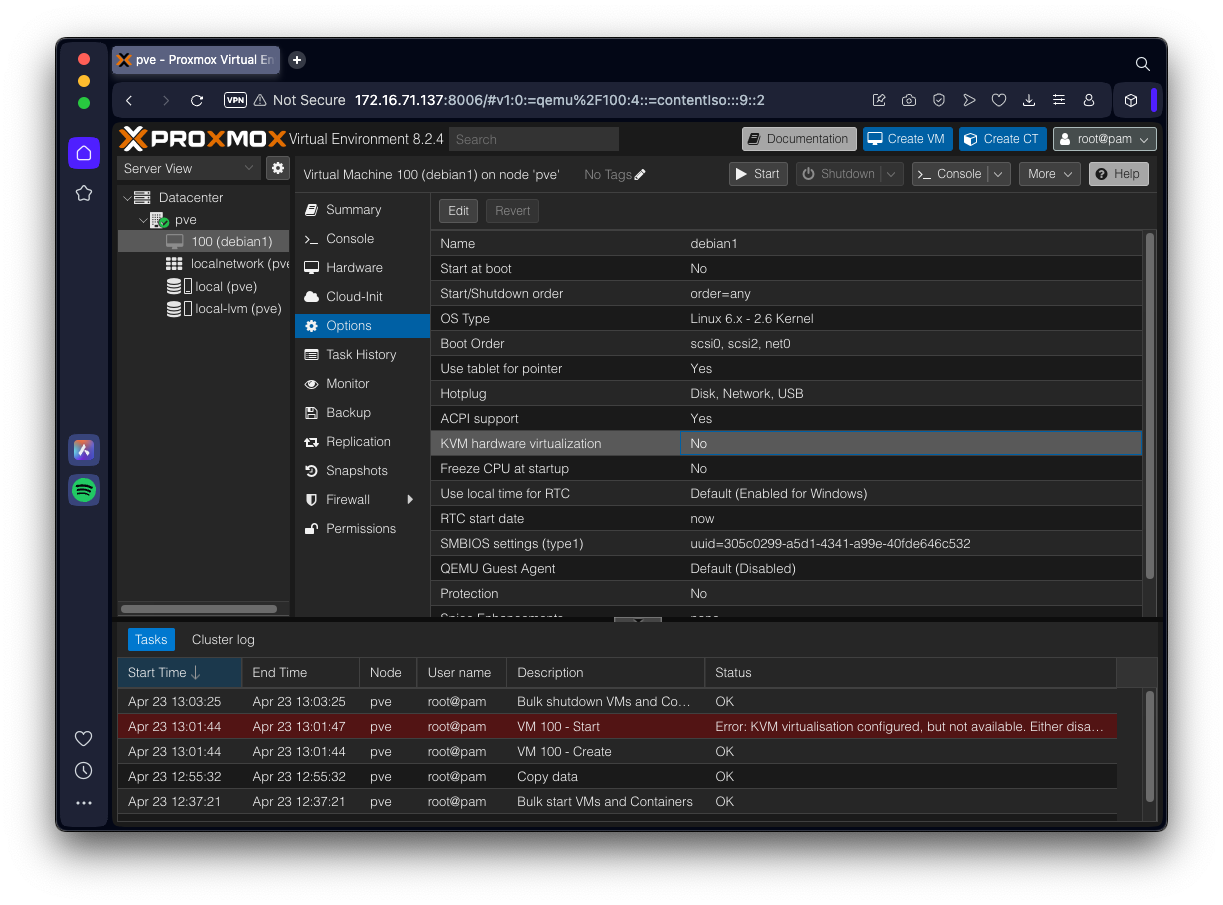Open the sidebar history clock icon
Image resolution: width=1223 pixels, height=905 pixels.
point(84,770)
